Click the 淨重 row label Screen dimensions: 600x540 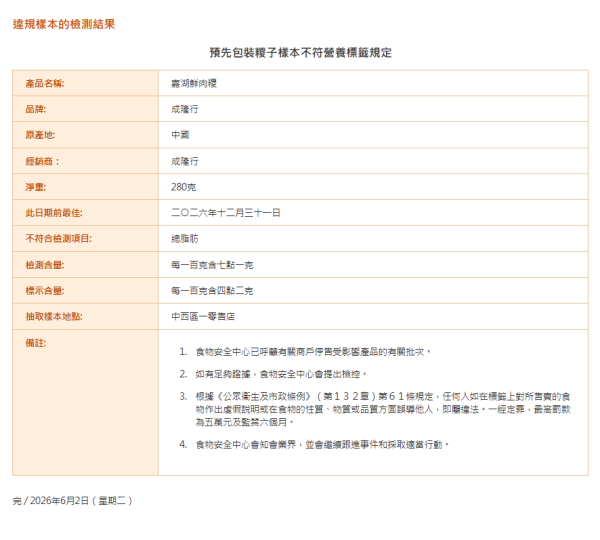pyautogui.click(x=36, y=187)
